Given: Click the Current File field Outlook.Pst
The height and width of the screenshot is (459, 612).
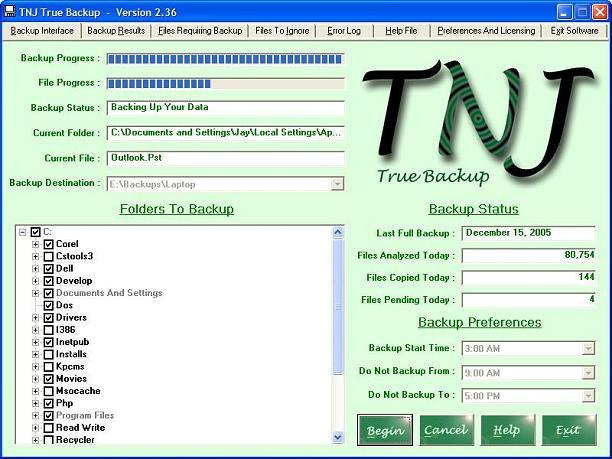Looking at the screenshot, I should click(226, 158).
